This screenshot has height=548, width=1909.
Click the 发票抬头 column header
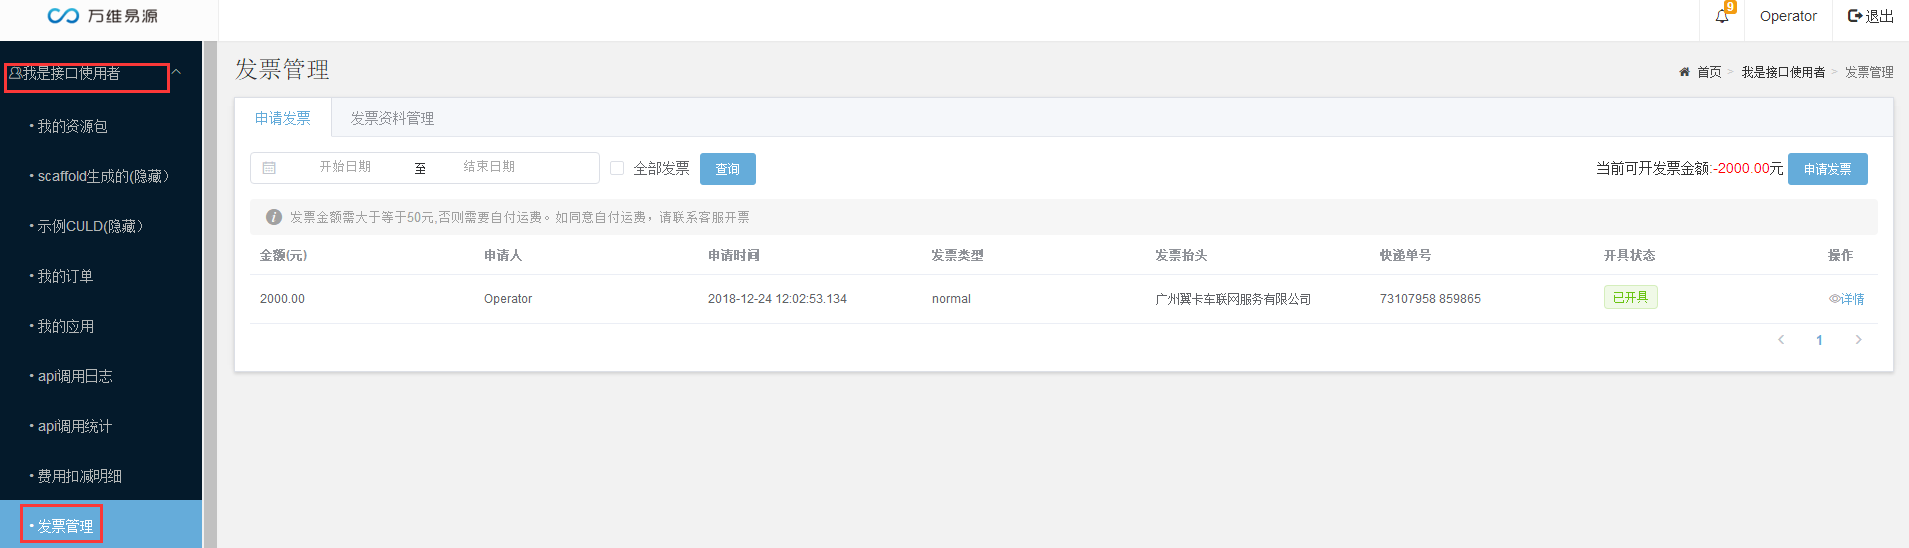[1181, 255]
